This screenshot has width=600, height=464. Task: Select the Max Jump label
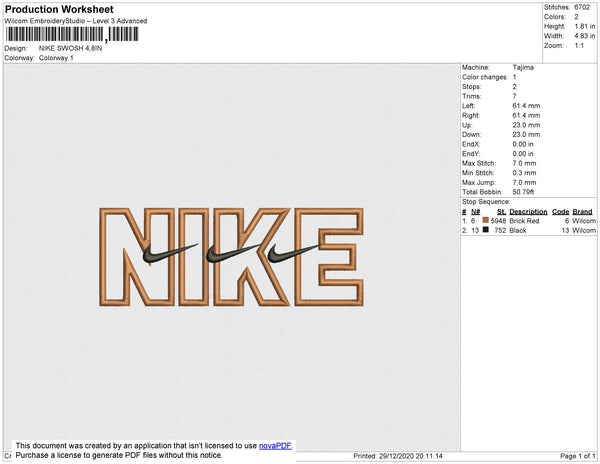[x=479, y=182]
